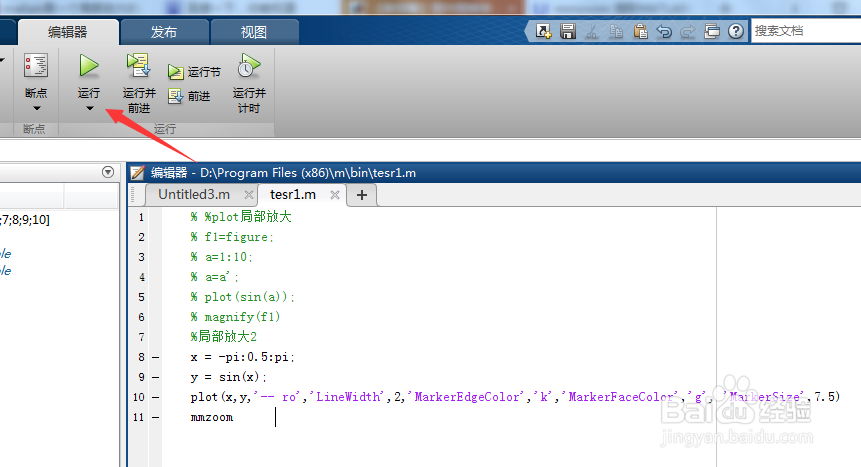Click the 'y = sin(x);' code line

tap(228, 377)
